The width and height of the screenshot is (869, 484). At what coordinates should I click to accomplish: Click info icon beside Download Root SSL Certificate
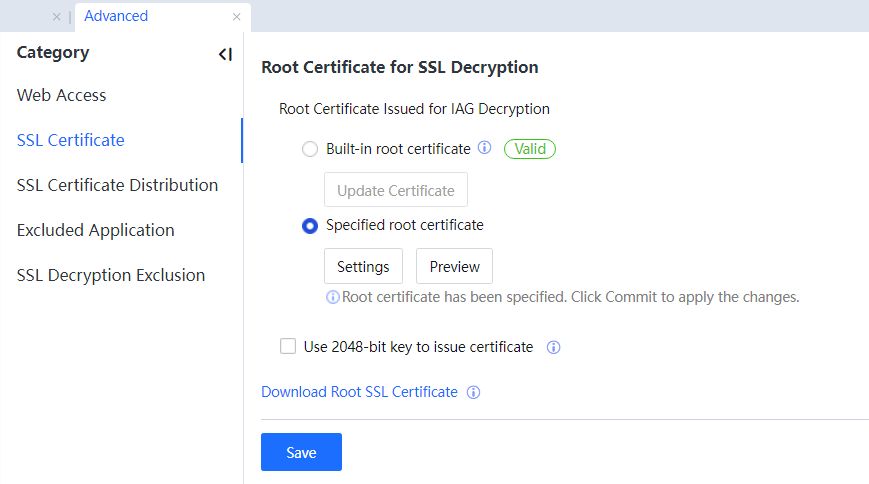click(x=474, y=392)
